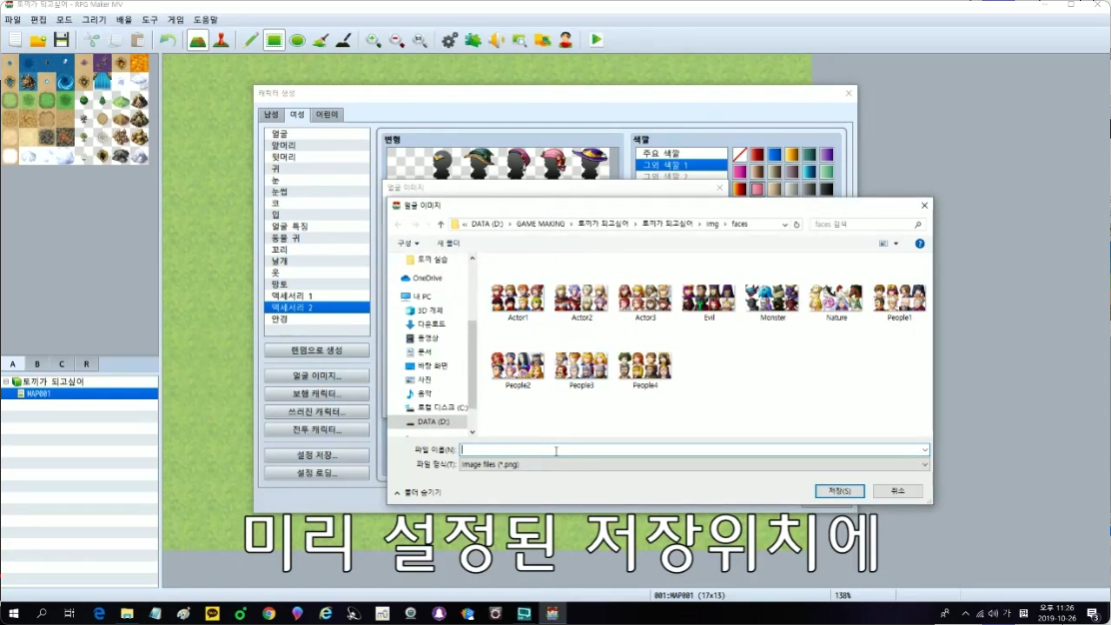Screen dimensions: 1111x625
Task: Open the Sound Test speaker icon
Action: [x=496, y=40]
